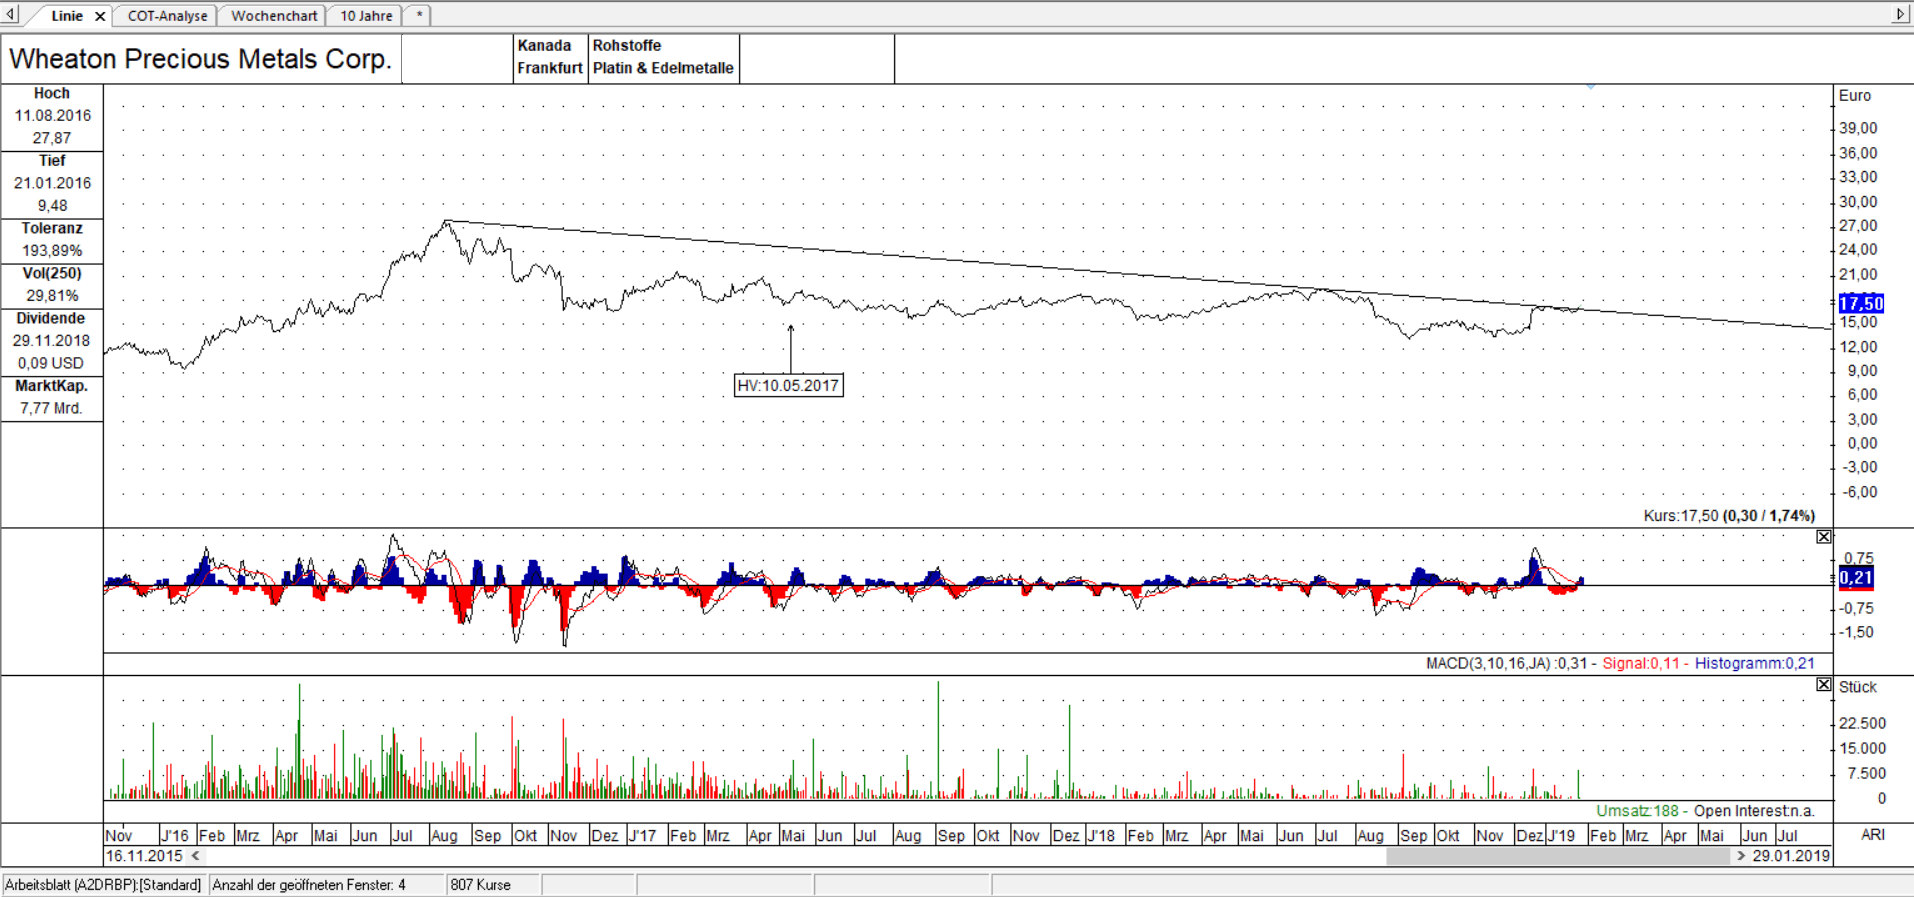
Task: Click the MarktKap. value 7,77 Mrd.
Action: tap(52, 408)
